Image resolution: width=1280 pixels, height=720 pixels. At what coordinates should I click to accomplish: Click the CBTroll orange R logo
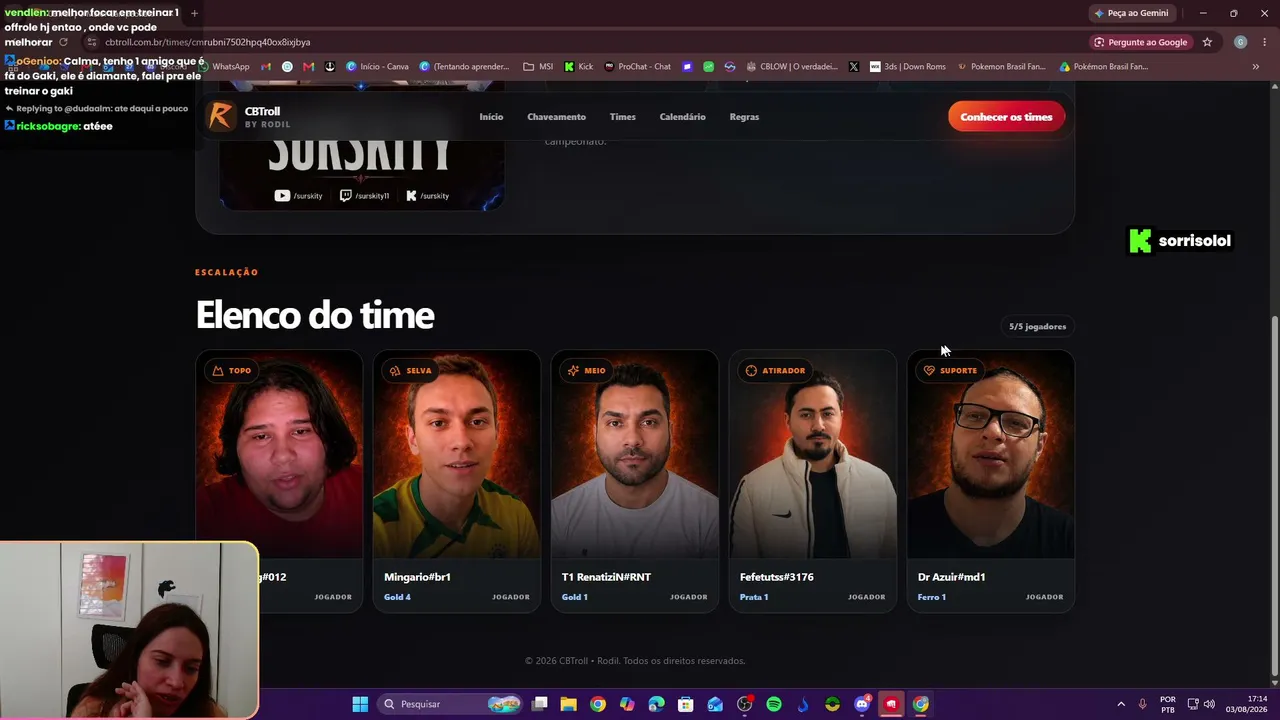pyautogui.click(x=220, y=116)
